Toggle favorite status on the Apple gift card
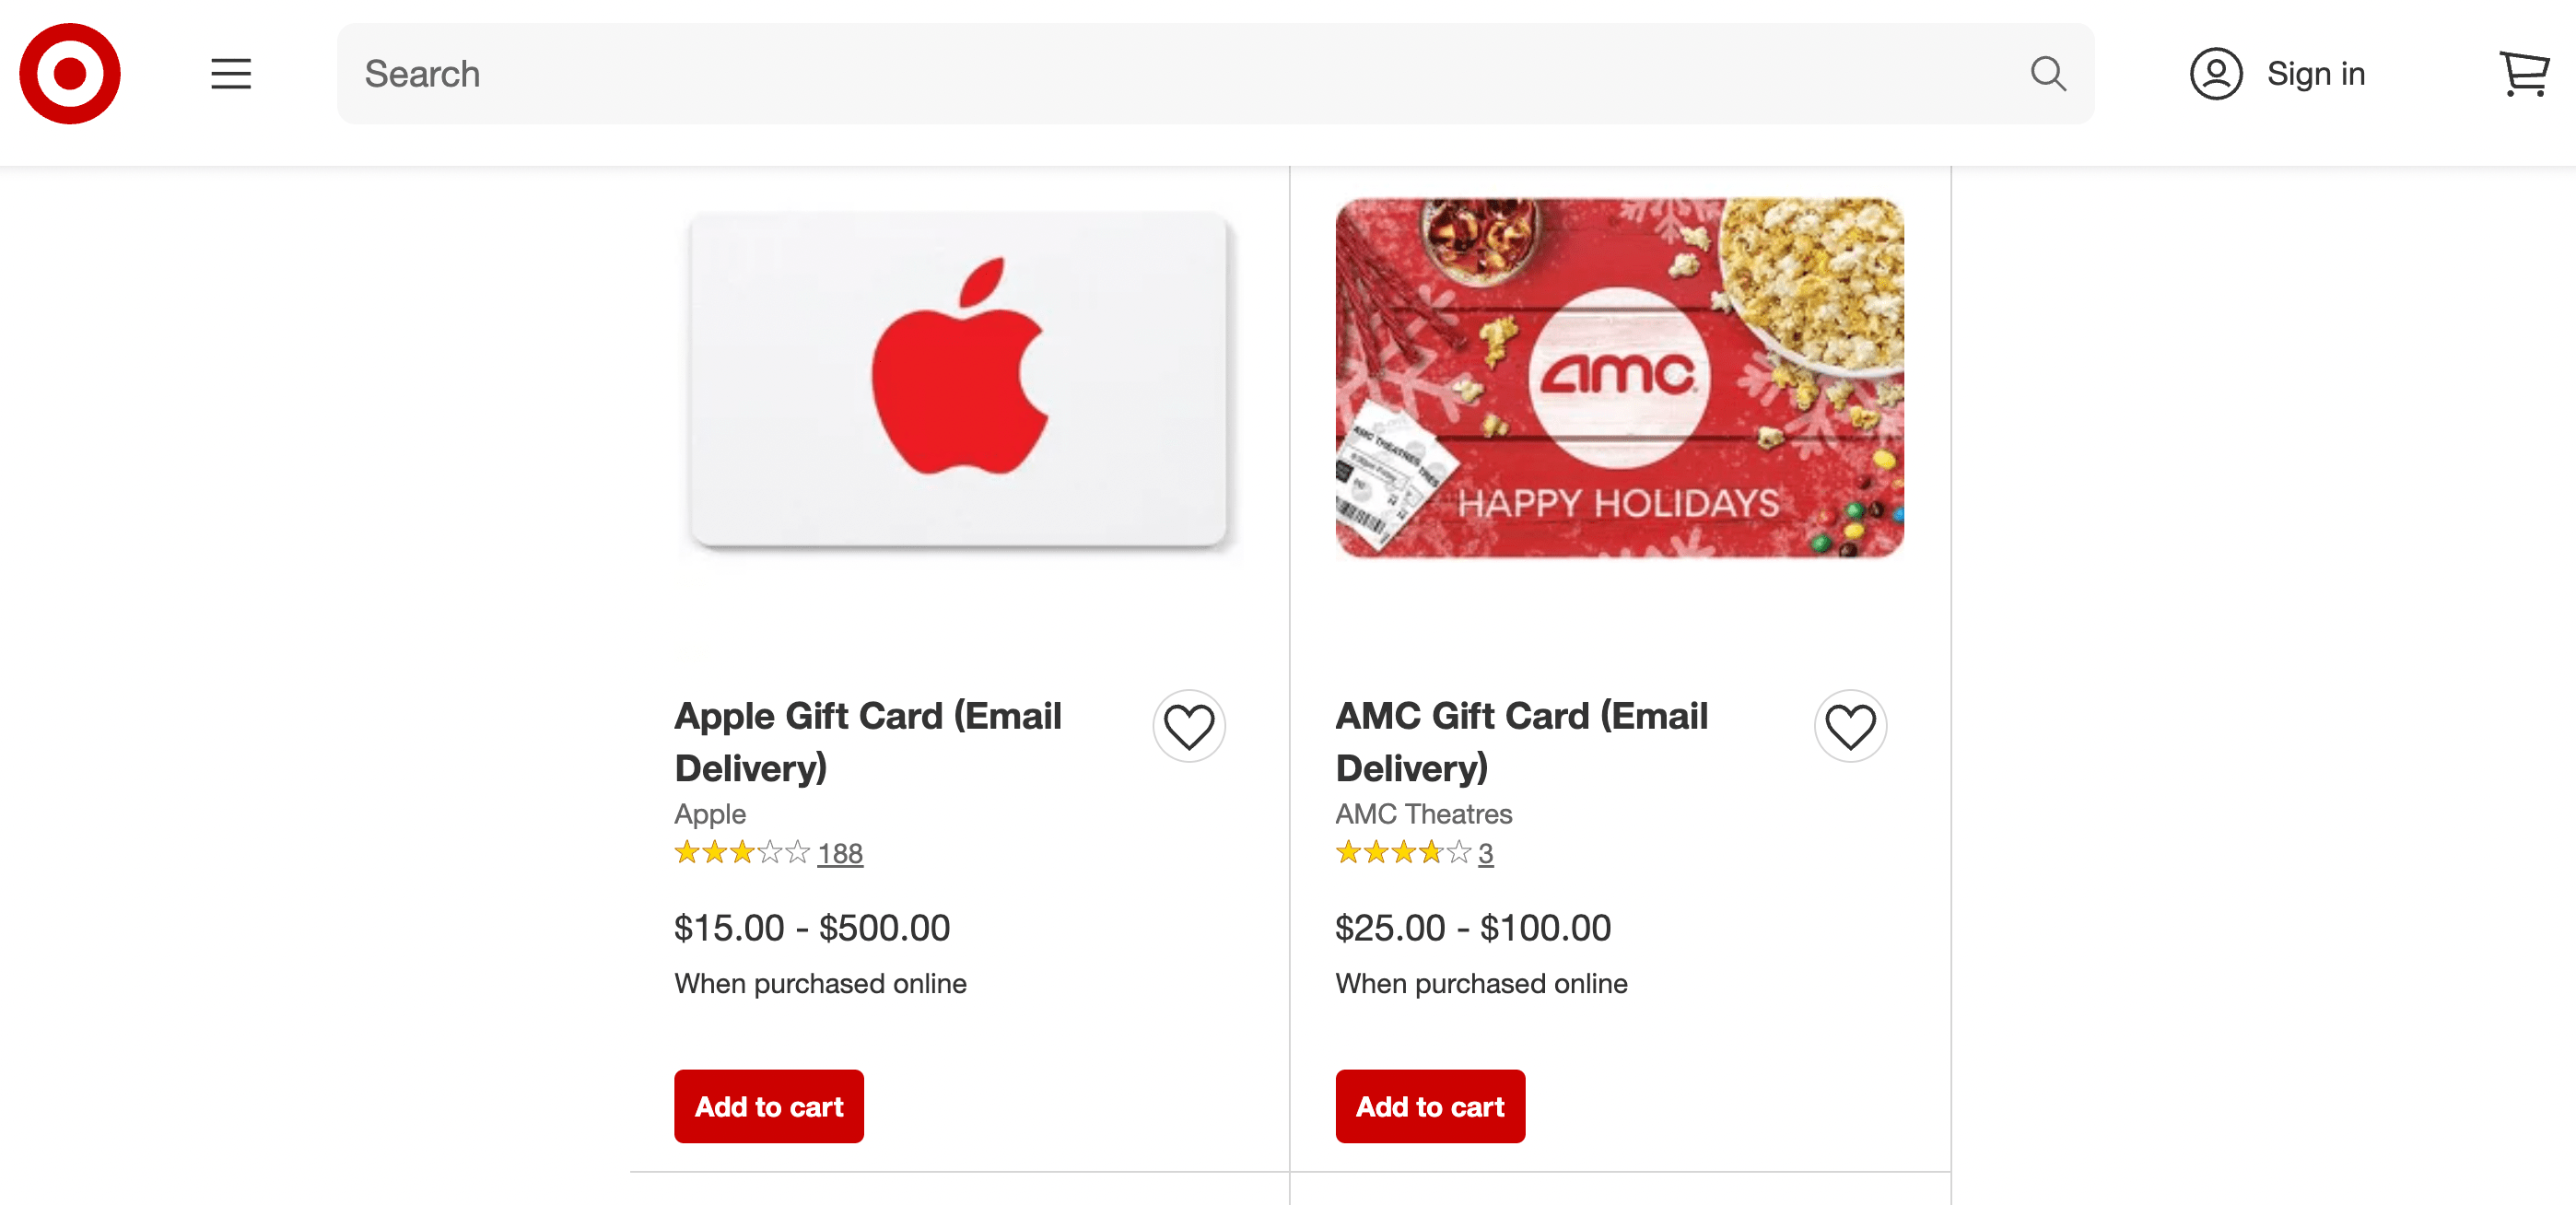This screenshot has width=2576, height=1205. (1189, 726)
